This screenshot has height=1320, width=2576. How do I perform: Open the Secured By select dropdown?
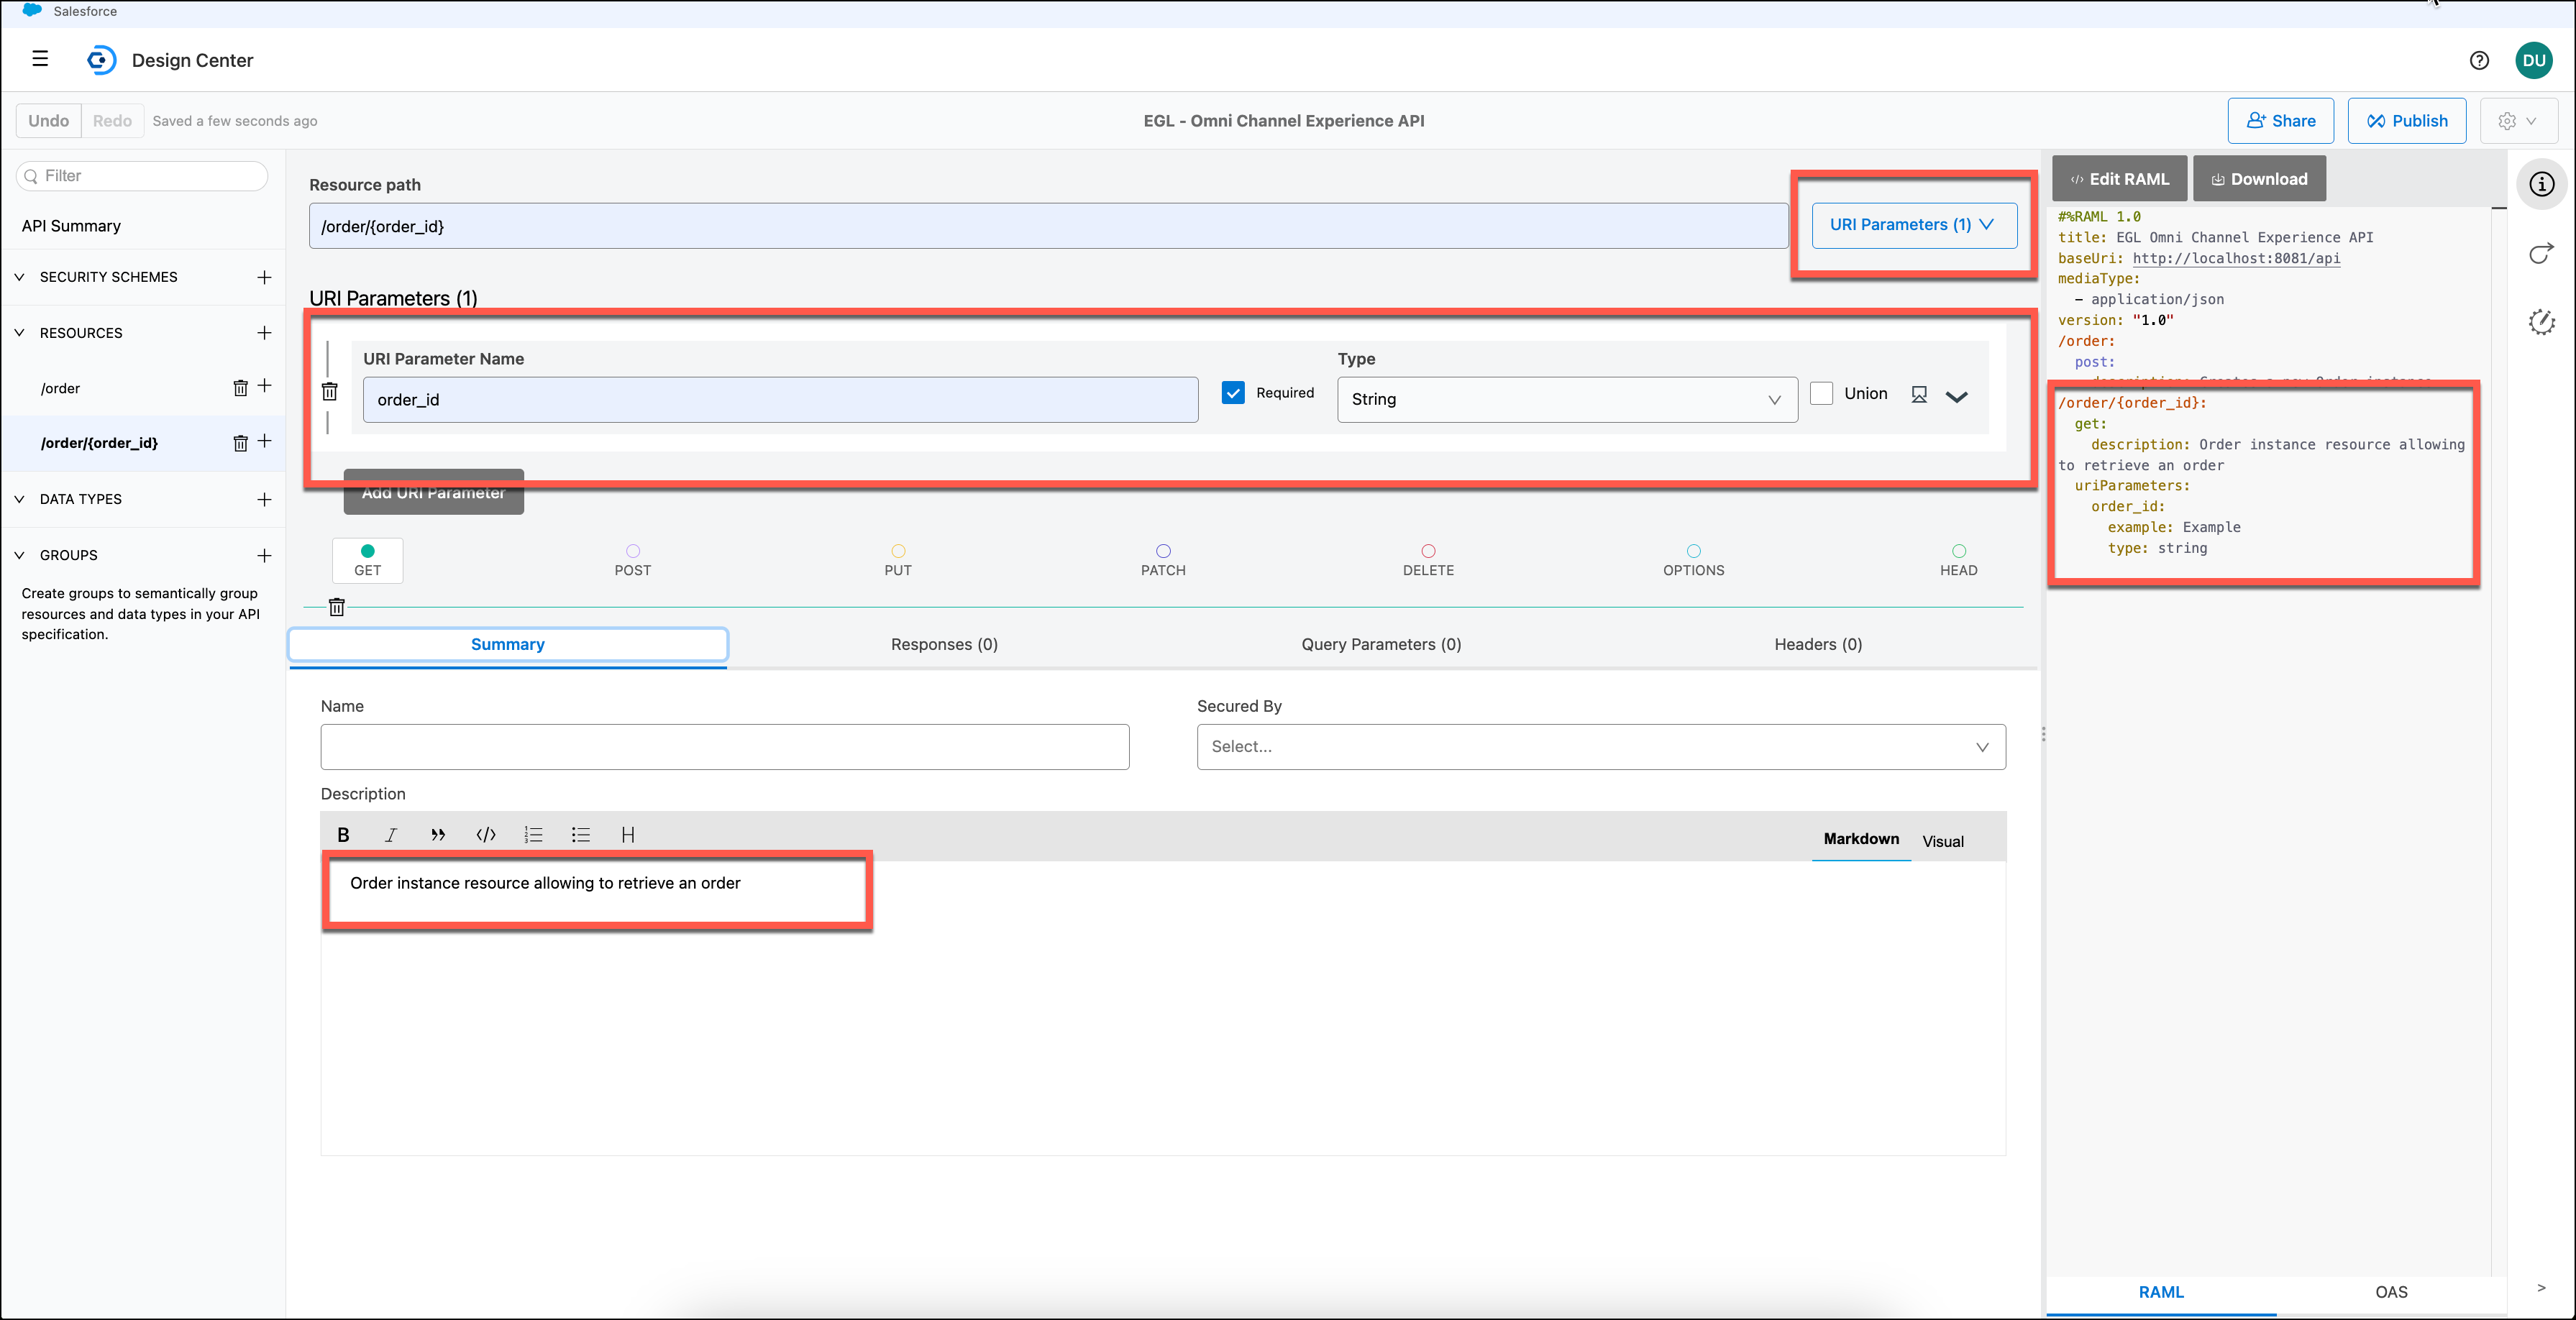(1600, 747)
